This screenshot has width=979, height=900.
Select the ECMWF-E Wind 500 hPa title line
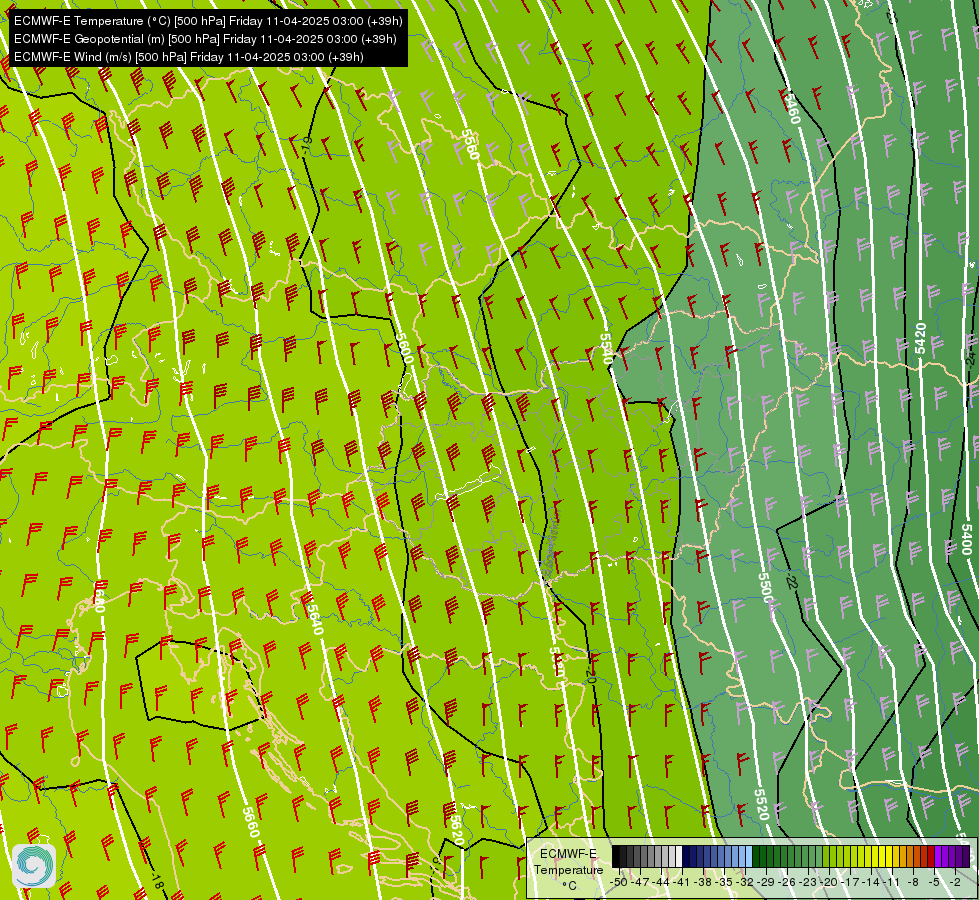[189, 57]
